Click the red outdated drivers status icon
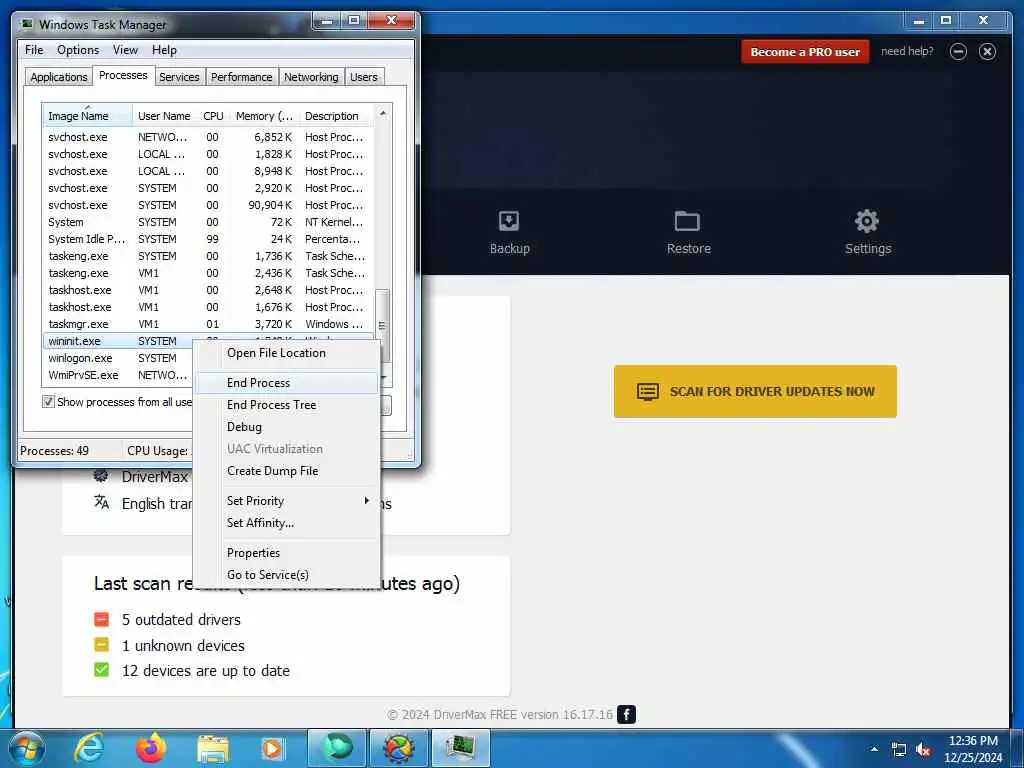The image size is (1024, 768). pyautogui.click(x=101, y=619)
